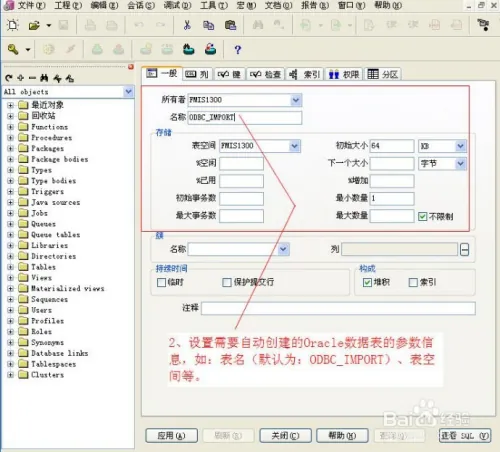This screenshot has height=452, width=500.
Task: Switch to the 权限 Privileges tab
Action: click(x=344, y=74)
